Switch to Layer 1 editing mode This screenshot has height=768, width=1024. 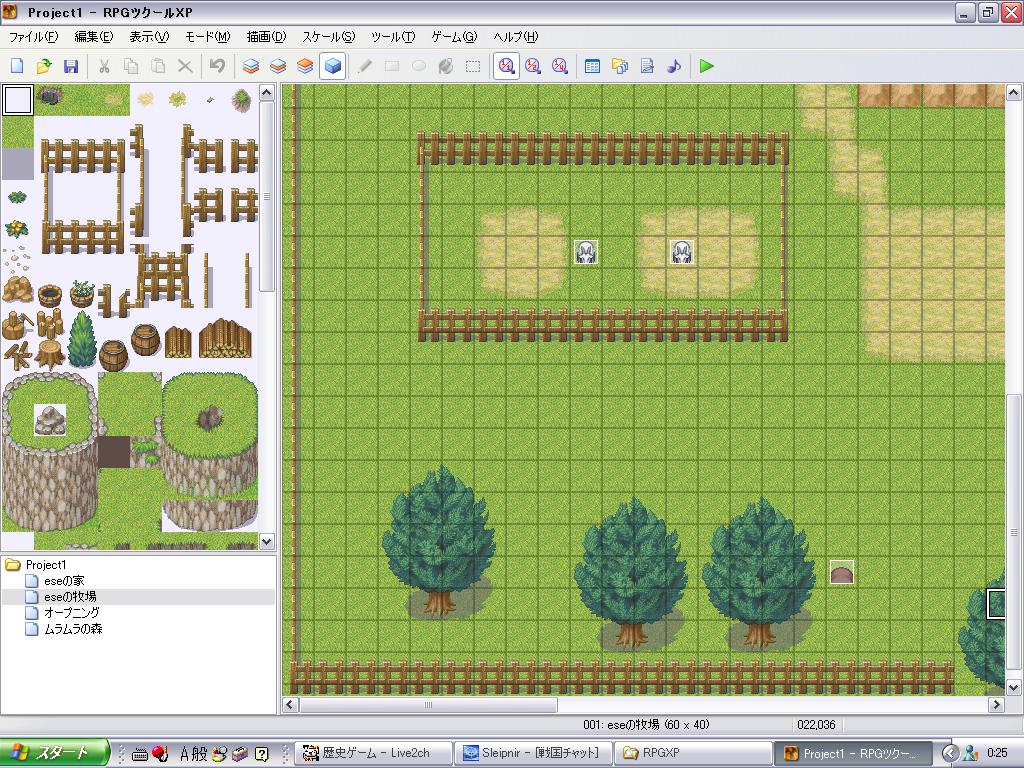click(x=251, y=66)
